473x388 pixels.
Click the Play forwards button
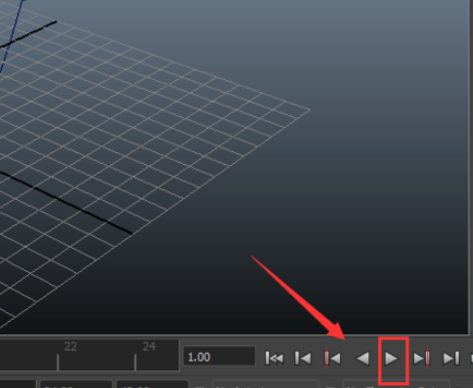(392, 359)
